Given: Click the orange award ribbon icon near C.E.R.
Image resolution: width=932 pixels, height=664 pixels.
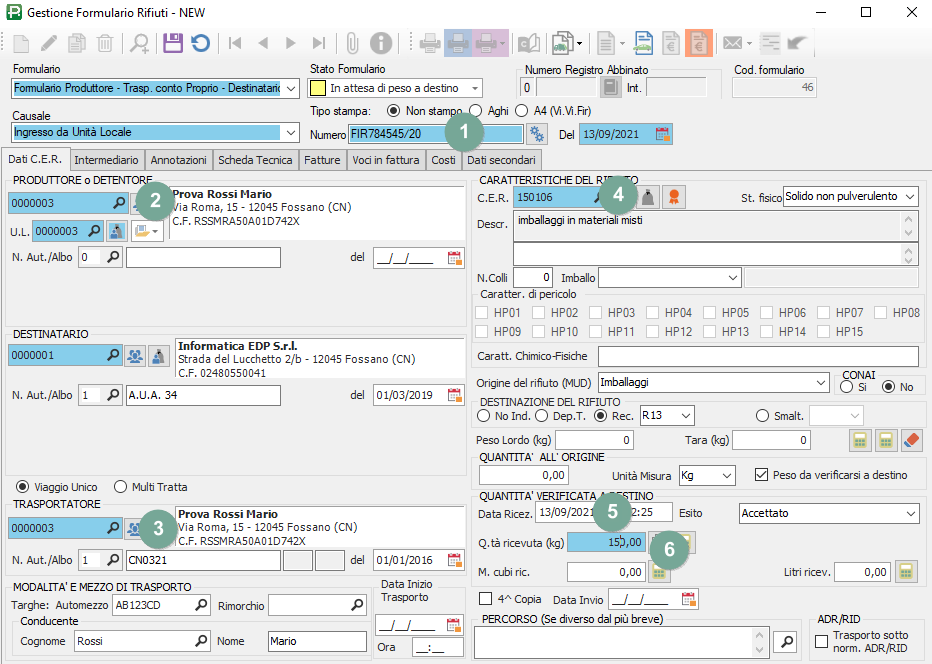Looking at the screenshot, I should click(675, 197).
